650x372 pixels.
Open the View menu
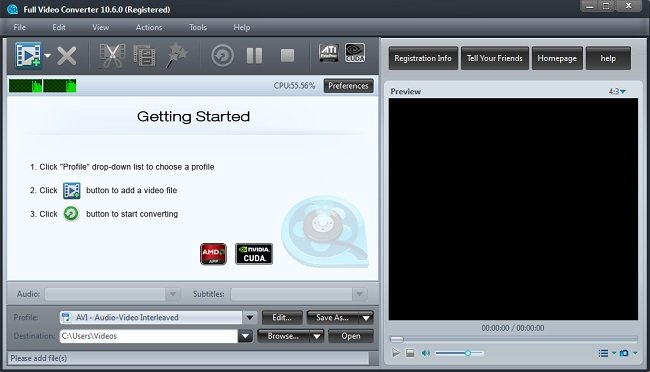click(100, 27)
